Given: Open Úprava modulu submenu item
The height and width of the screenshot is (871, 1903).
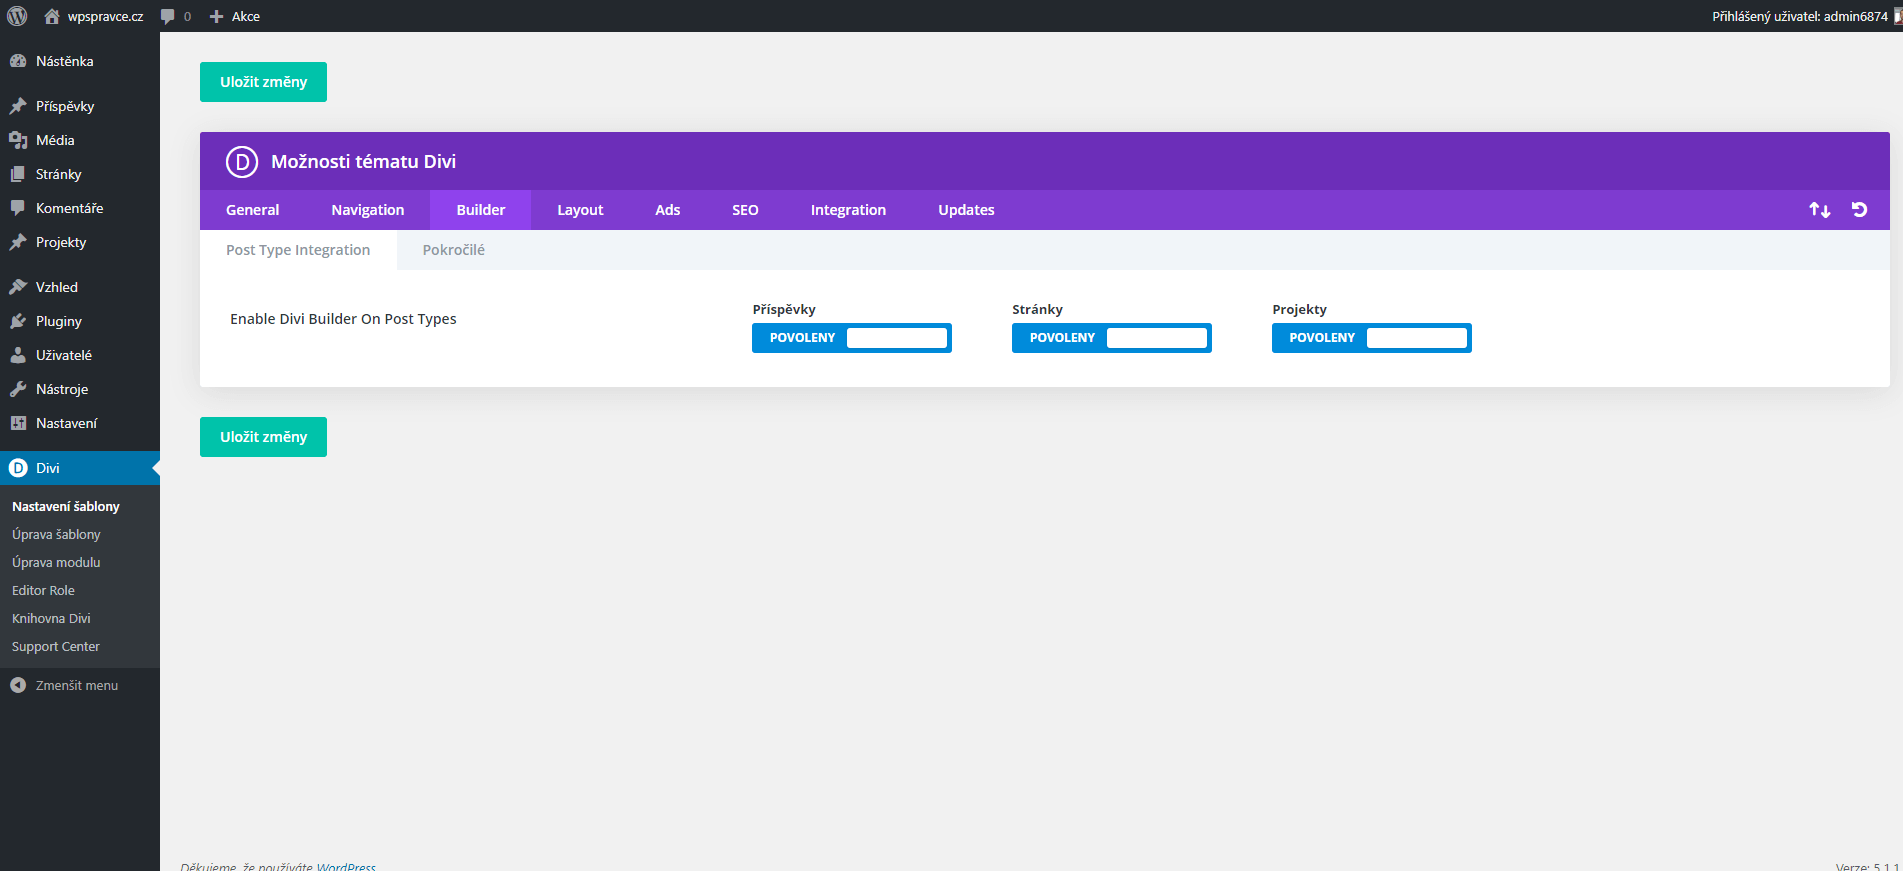Looking at the screenshot, I should pyautogui.click(x=56, y=563).
